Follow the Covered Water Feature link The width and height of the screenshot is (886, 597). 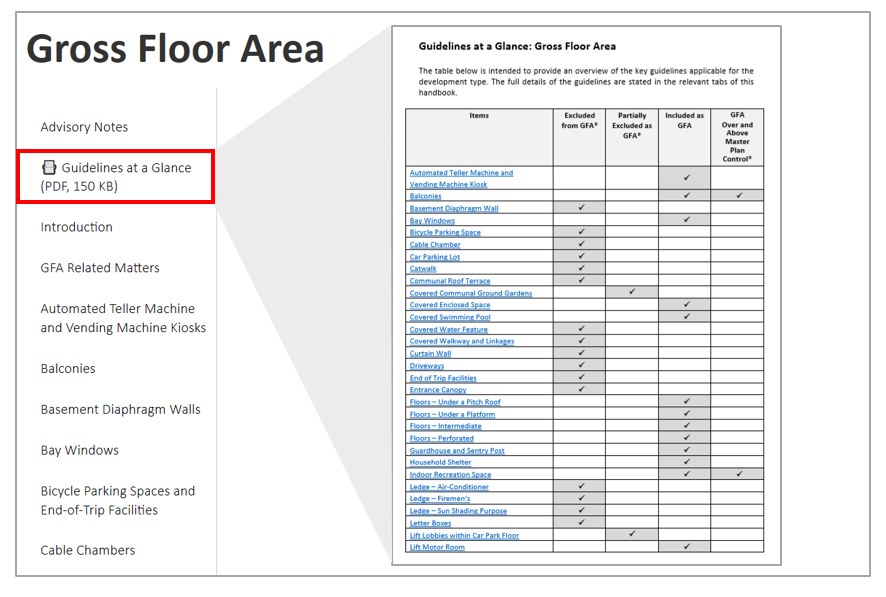[x=449, y=329]
